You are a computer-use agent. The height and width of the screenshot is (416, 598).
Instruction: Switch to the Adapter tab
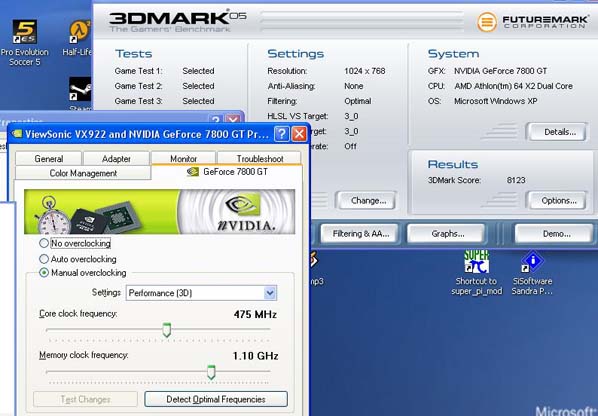pos(116,159)
